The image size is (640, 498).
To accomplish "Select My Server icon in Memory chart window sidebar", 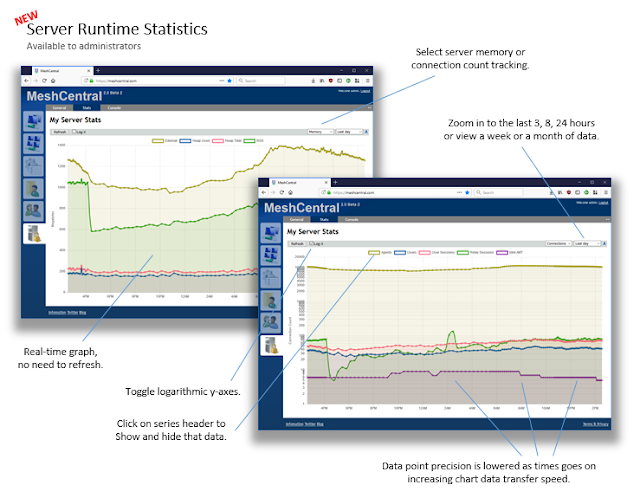I will click(33, 233).
